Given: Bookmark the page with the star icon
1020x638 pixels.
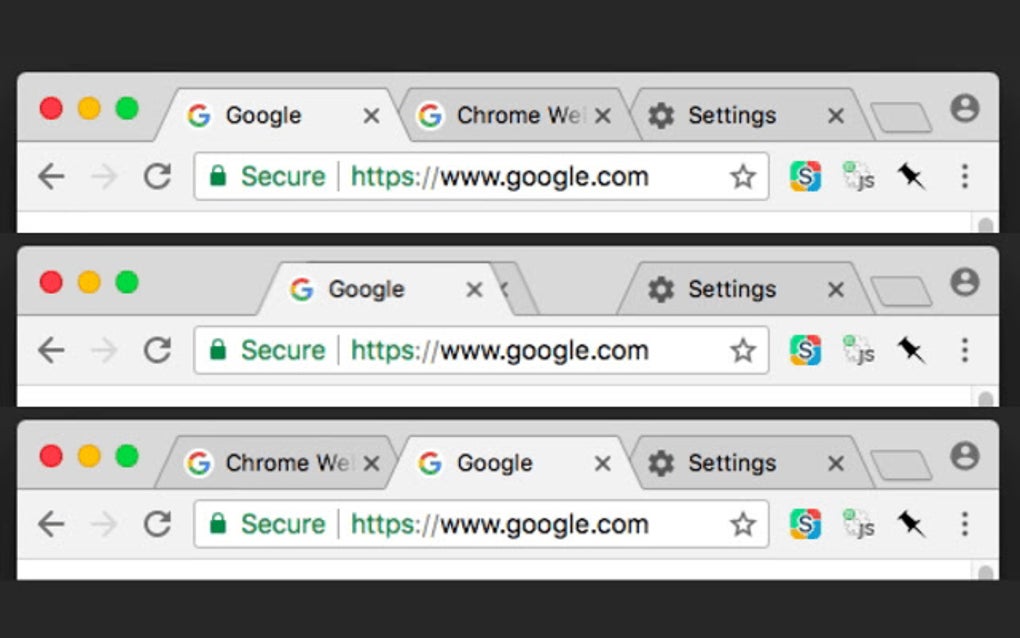Looking at the screenshot, I should pyautogui.click(x=743, y=176).
